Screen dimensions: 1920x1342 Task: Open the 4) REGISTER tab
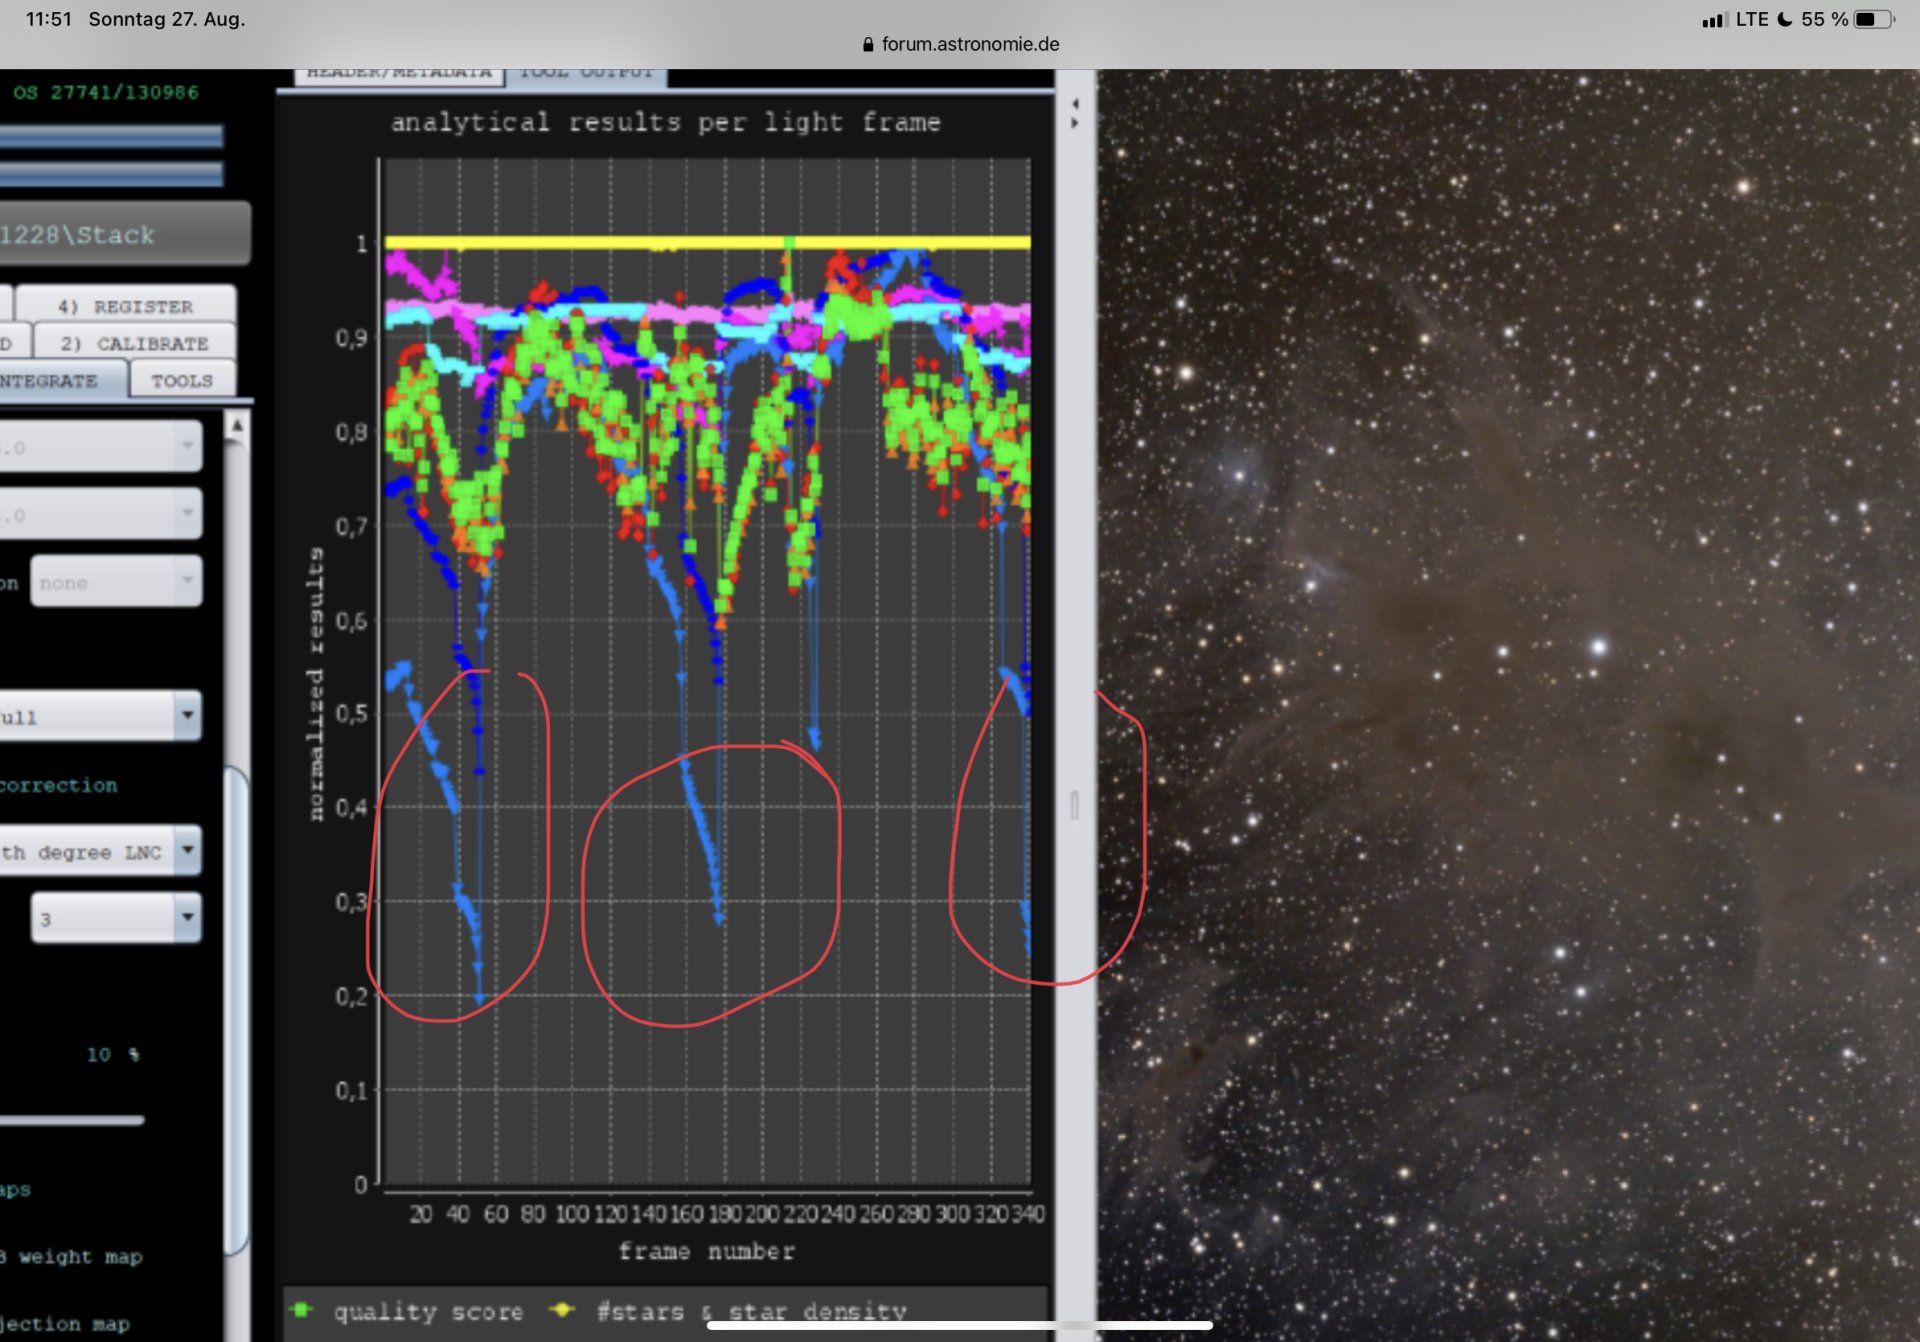(x=125, y=305)
